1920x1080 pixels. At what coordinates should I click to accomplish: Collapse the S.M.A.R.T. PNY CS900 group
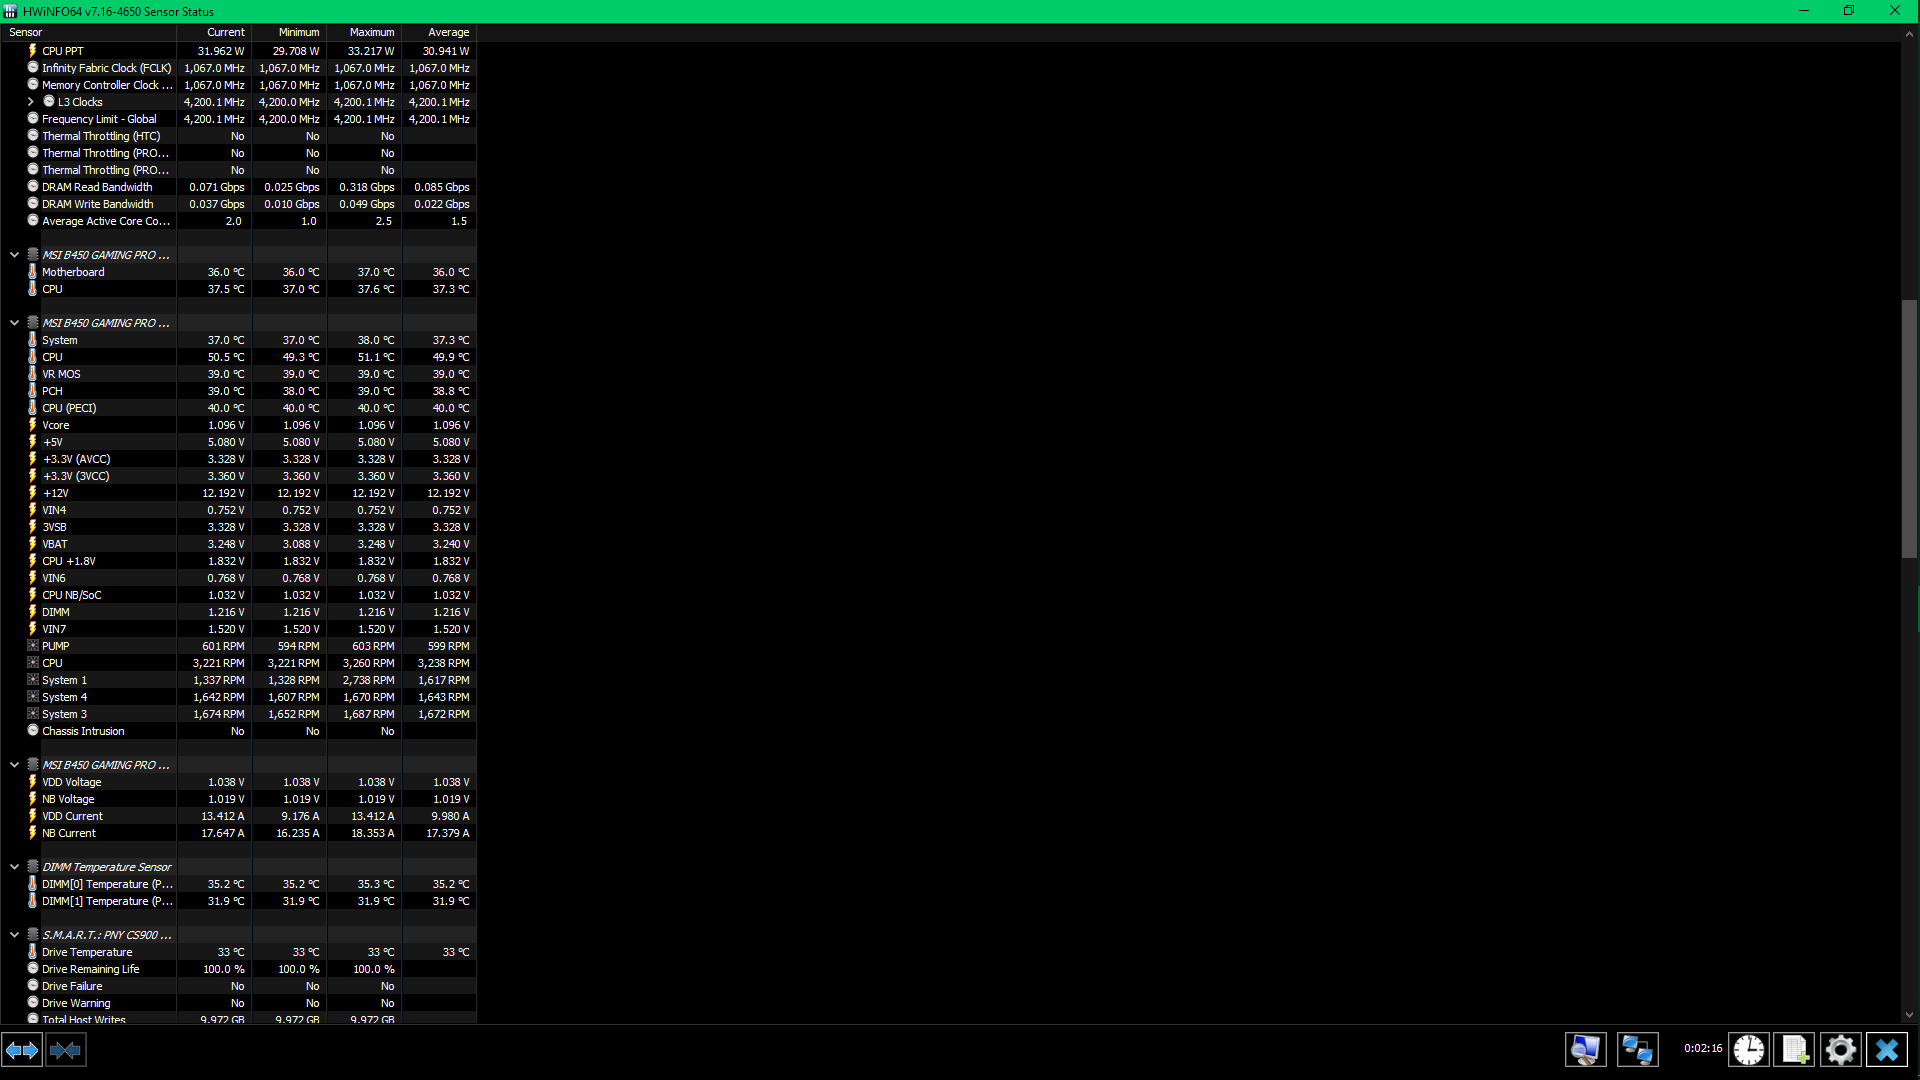tap(14, 935)
